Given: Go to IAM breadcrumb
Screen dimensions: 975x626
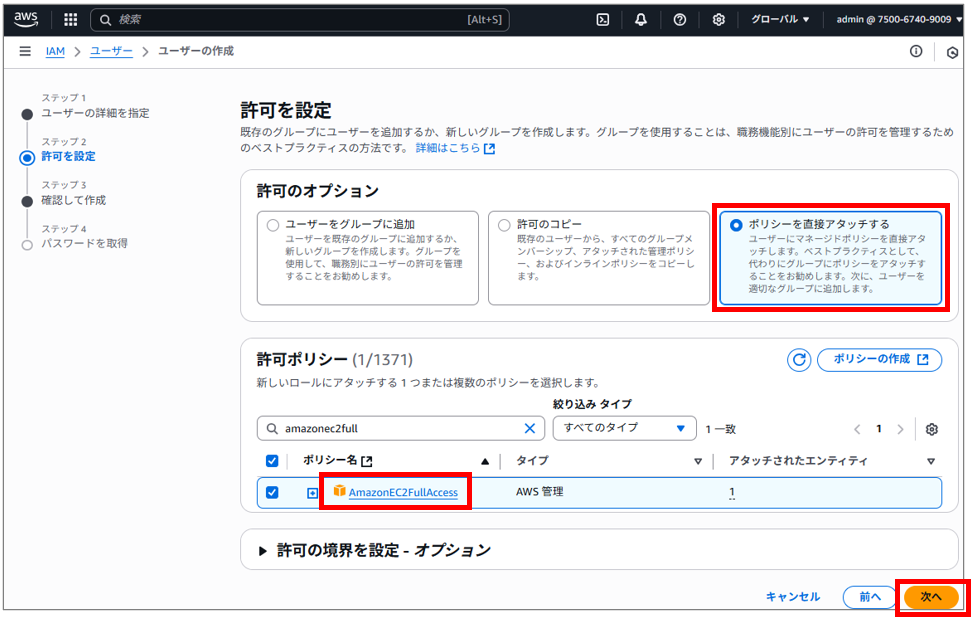Looking at the screenshot, I should coord(55,52).
